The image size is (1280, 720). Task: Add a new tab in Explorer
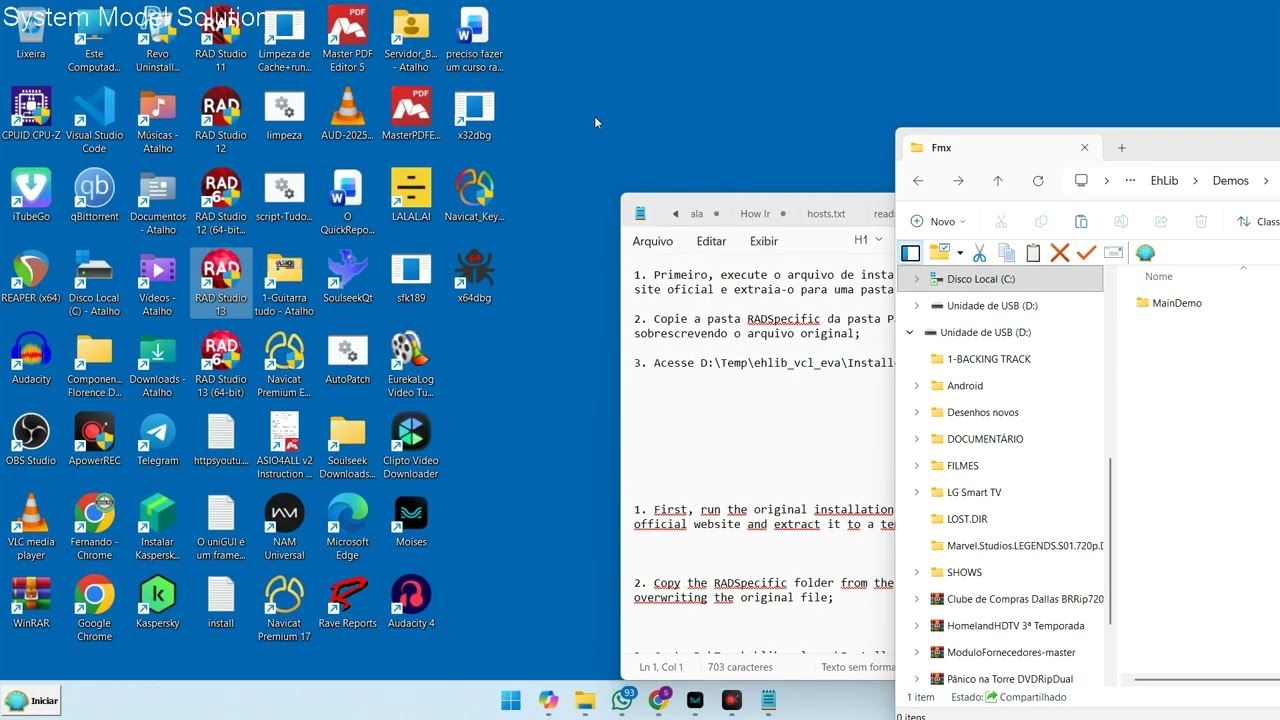tap(1121, 147)
